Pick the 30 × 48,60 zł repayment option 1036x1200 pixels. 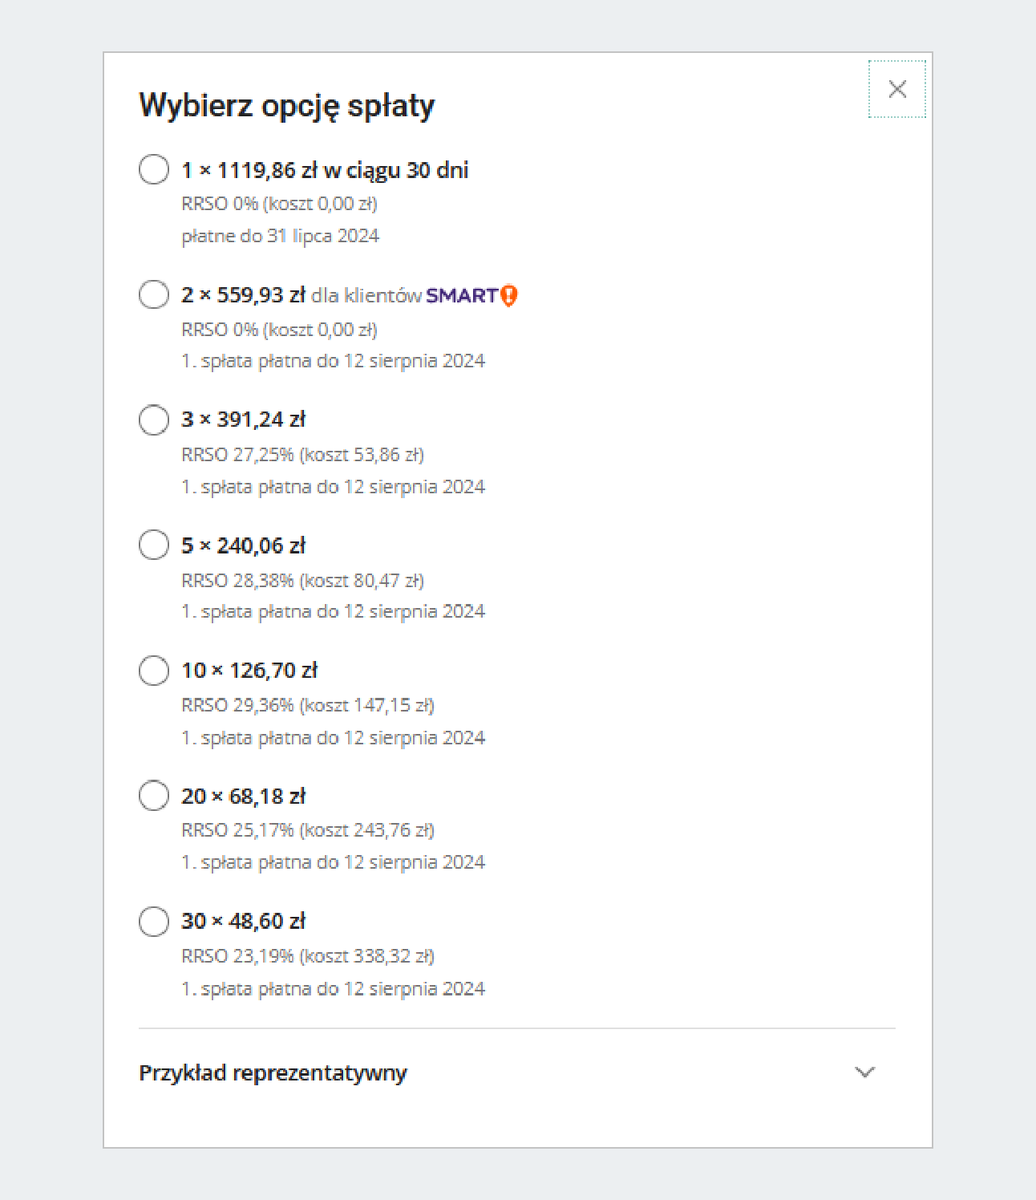tap(153, 921)
